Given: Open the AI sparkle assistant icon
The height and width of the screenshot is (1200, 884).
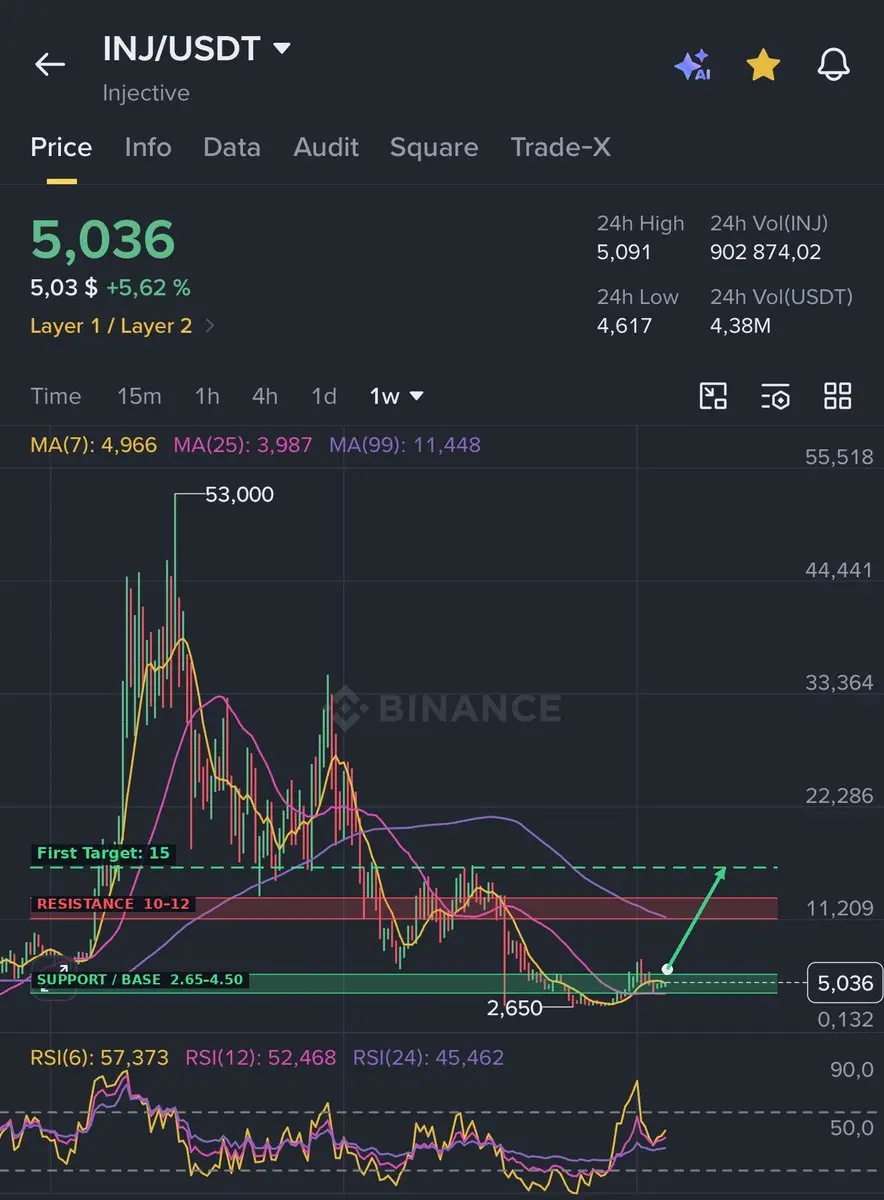Looking at the screenshot, I should click(x=692, y=66).
